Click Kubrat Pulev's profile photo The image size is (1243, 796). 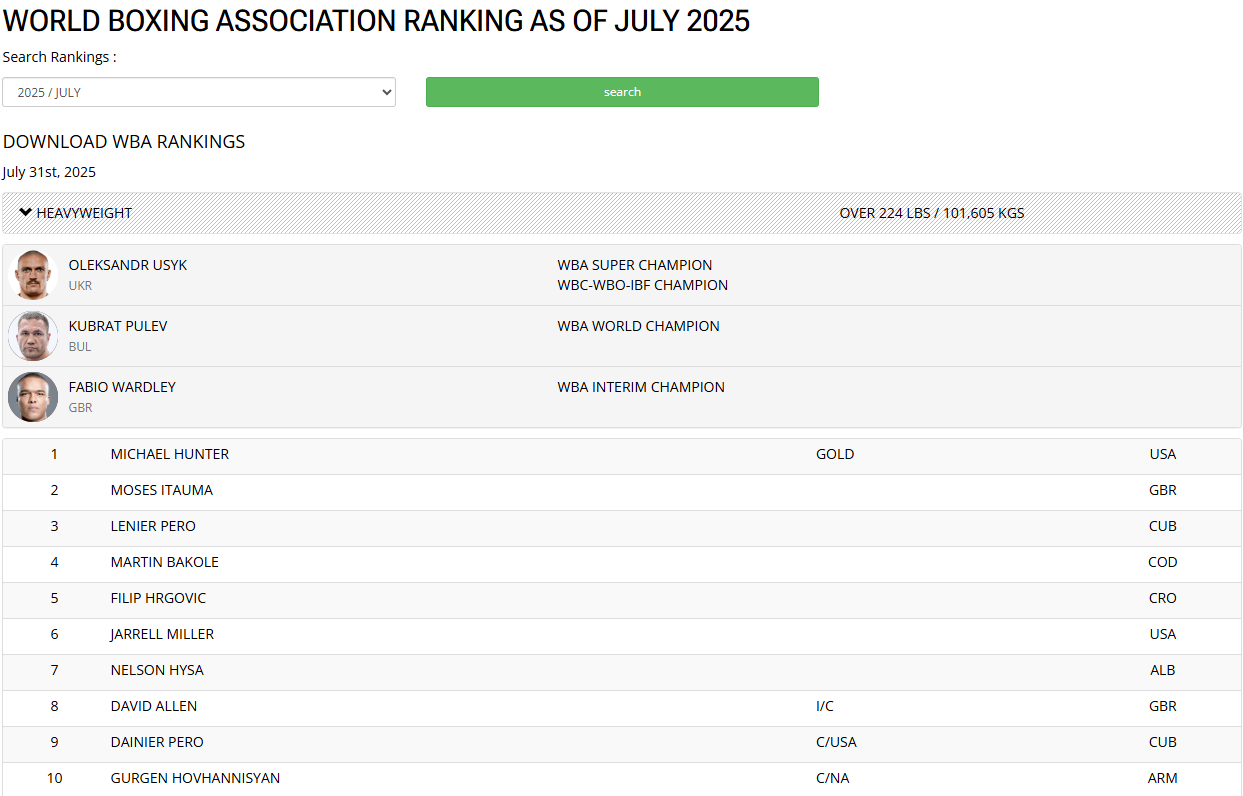click(33, 336)
